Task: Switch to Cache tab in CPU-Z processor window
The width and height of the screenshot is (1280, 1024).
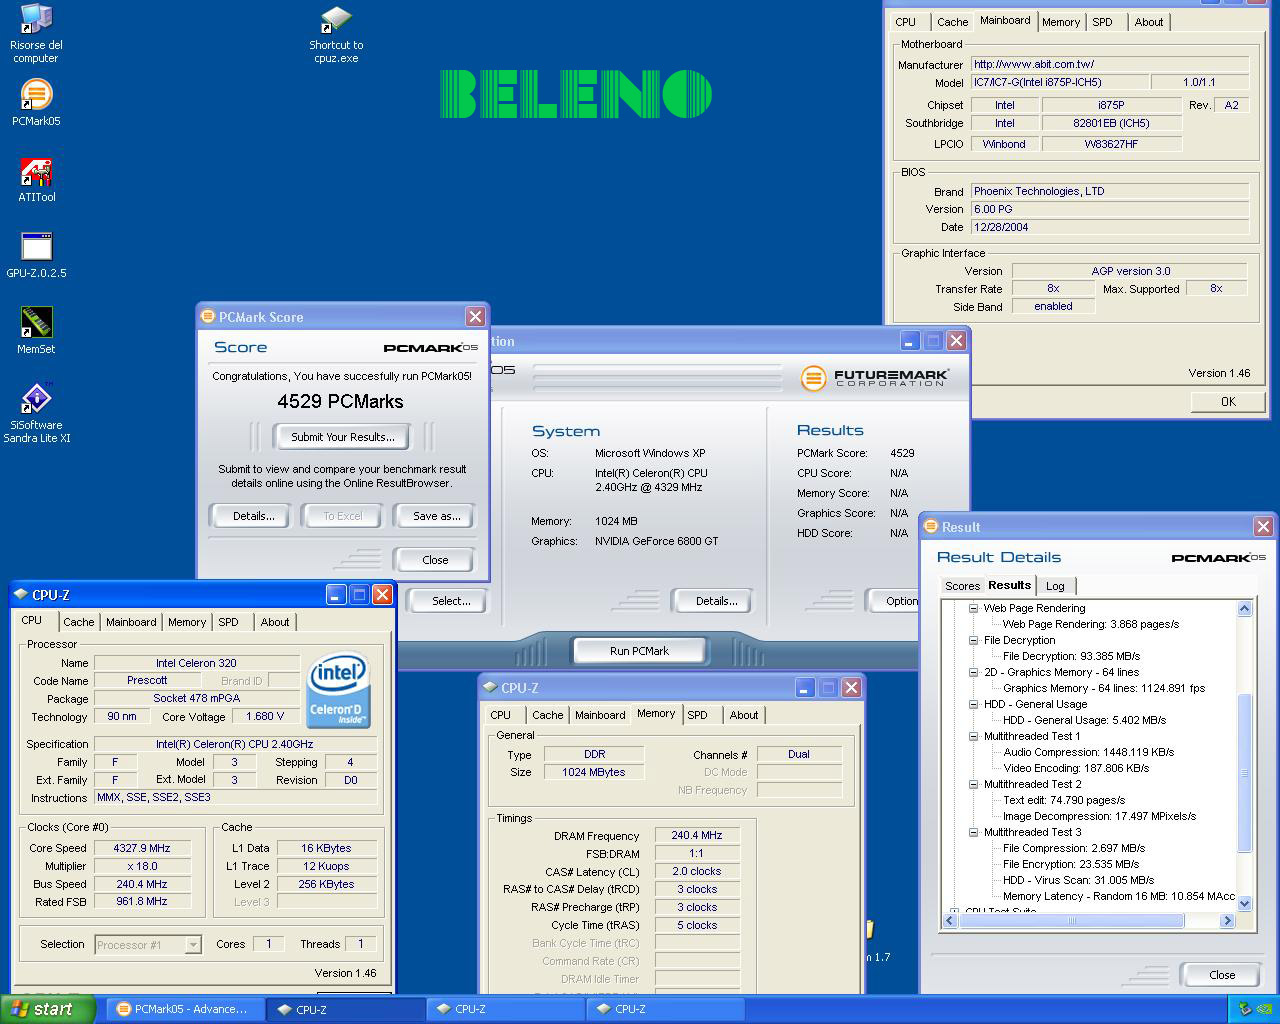Action: (x=78, y=622)
